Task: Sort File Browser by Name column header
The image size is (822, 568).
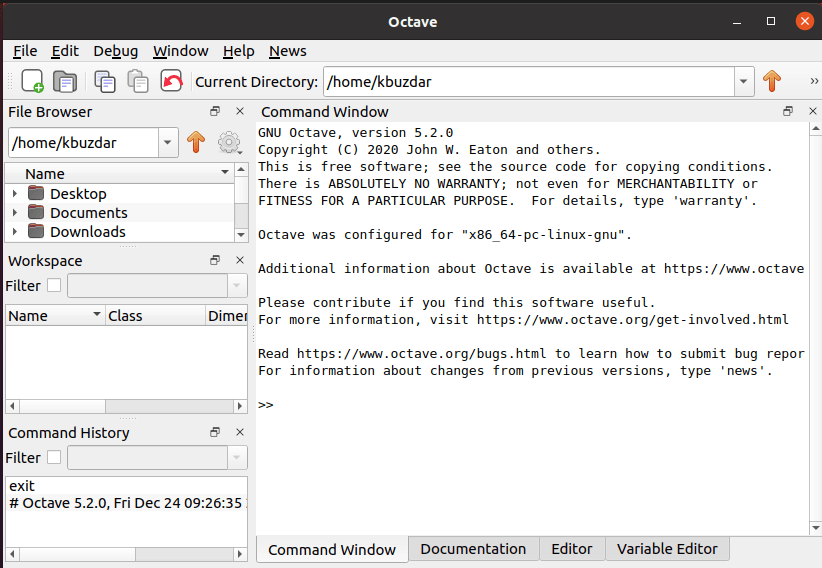Action: click(120, 174)
